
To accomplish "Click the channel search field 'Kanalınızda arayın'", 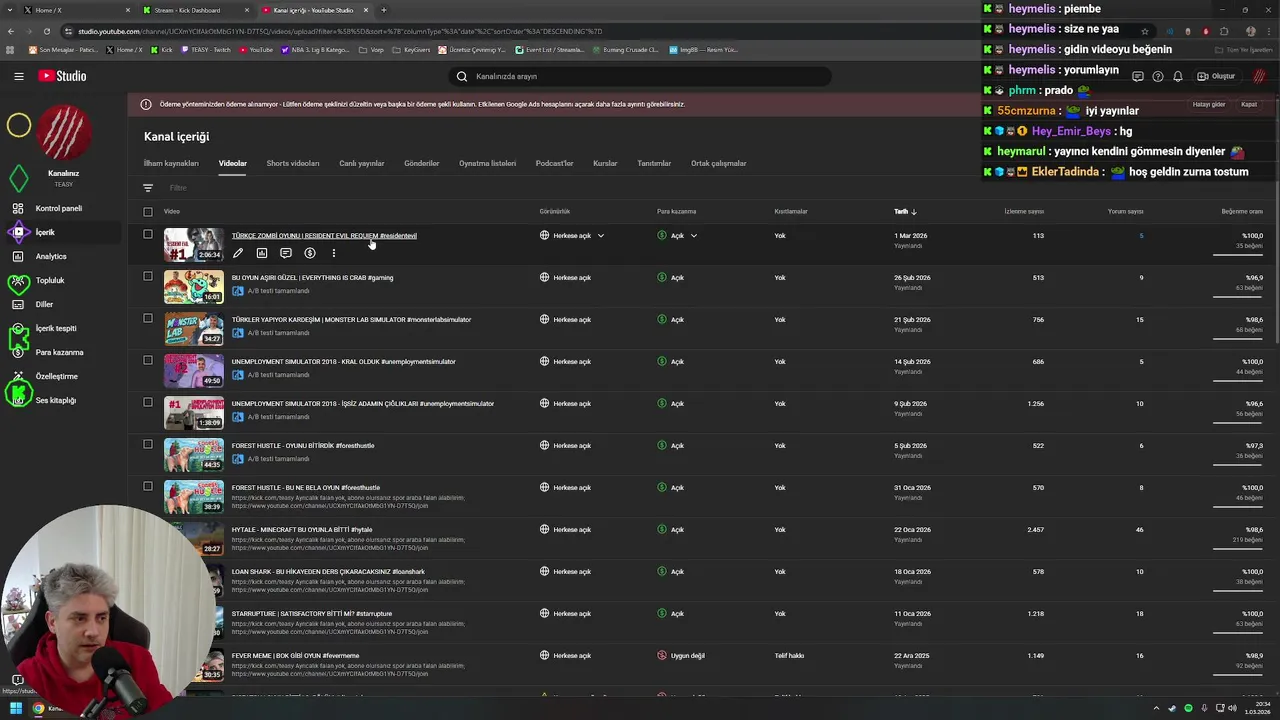I will tap(640, 76).
